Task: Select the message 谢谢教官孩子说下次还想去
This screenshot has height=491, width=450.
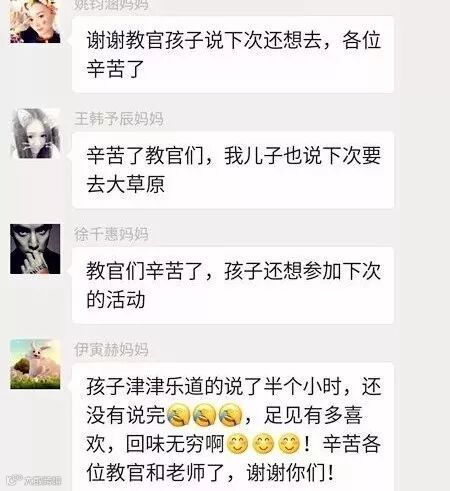Action: [233, 55]
